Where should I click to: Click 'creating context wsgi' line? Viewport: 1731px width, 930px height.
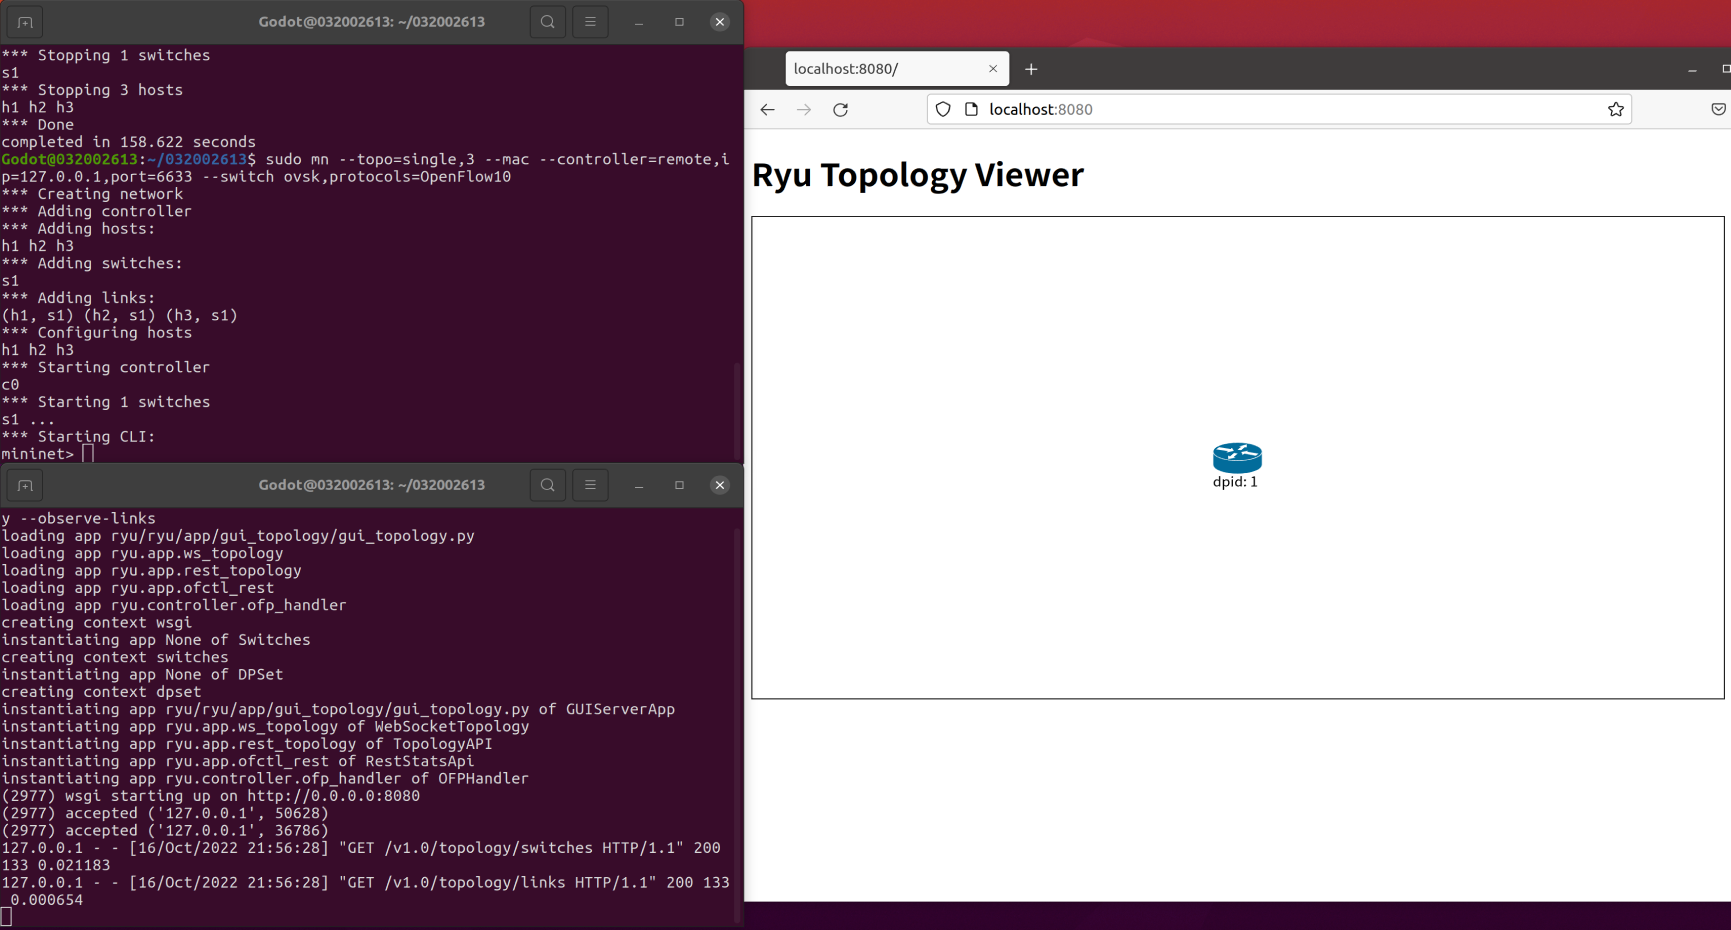point(96,622)
